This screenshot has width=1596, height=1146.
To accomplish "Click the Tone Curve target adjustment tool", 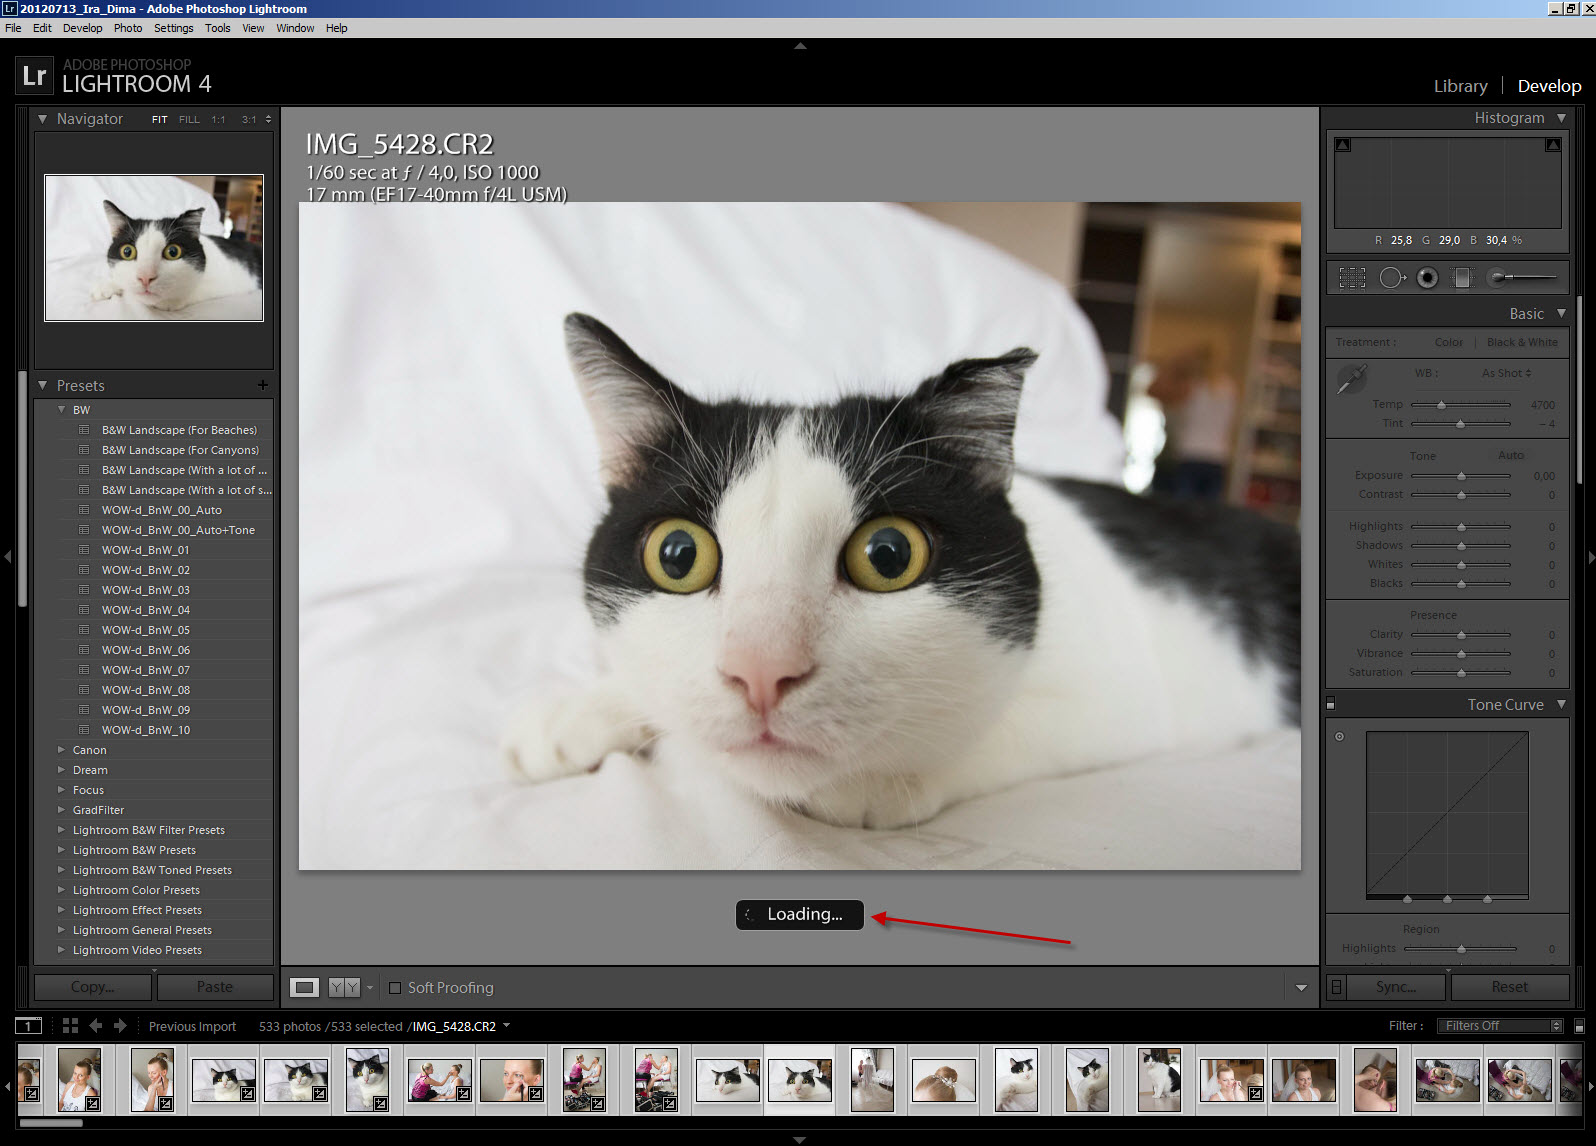I will (x=1340, y=737).
